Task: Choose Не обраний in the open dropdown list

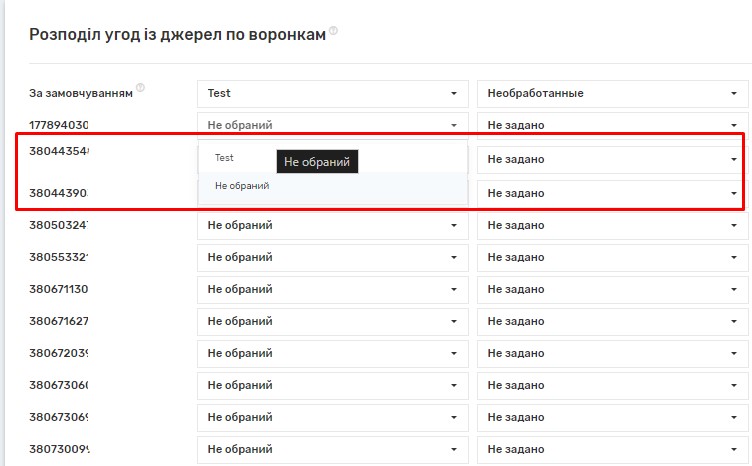Action: [242, 186]
